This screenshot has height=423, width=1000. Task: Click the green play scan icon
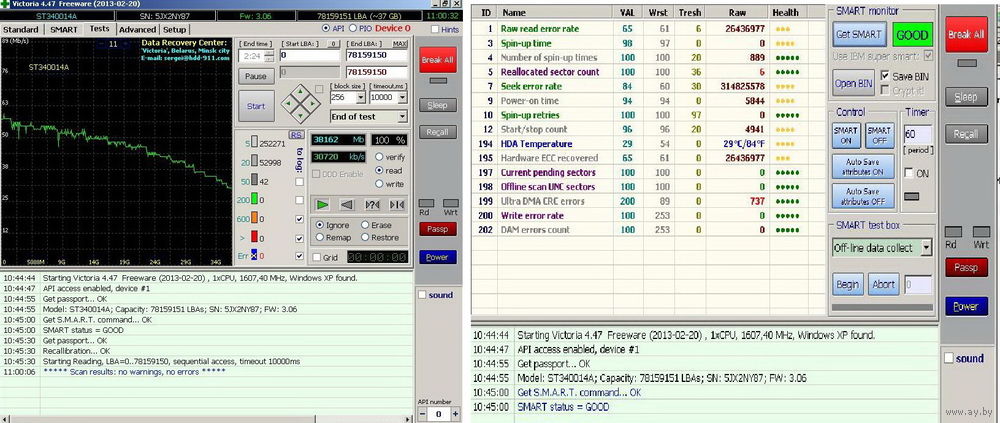tap(322, 204)
